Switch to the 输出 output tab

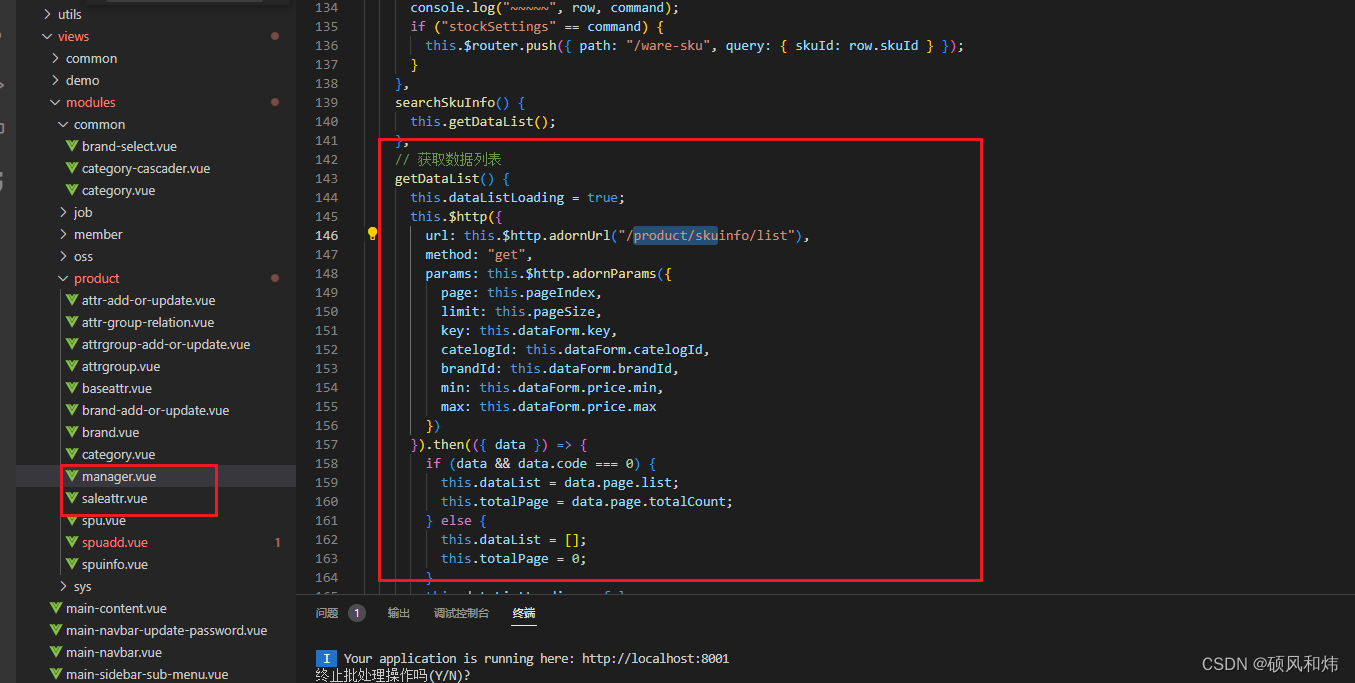click(x=399, y=613)
